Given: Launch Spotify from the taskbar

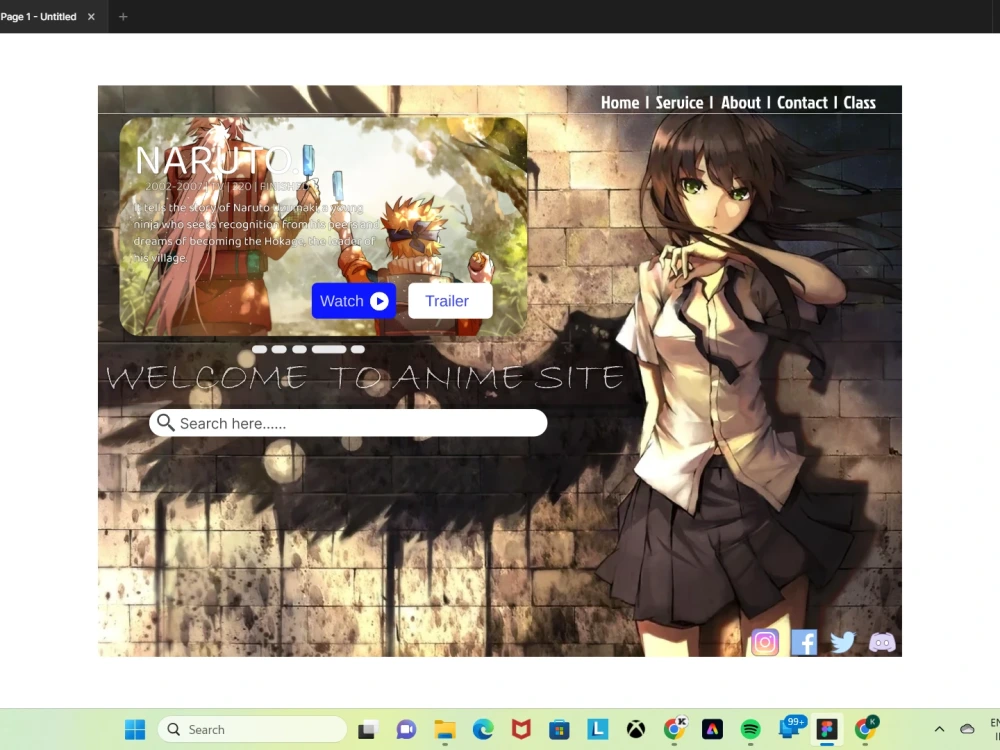Looking at the screenshot, I should point(750,729).
